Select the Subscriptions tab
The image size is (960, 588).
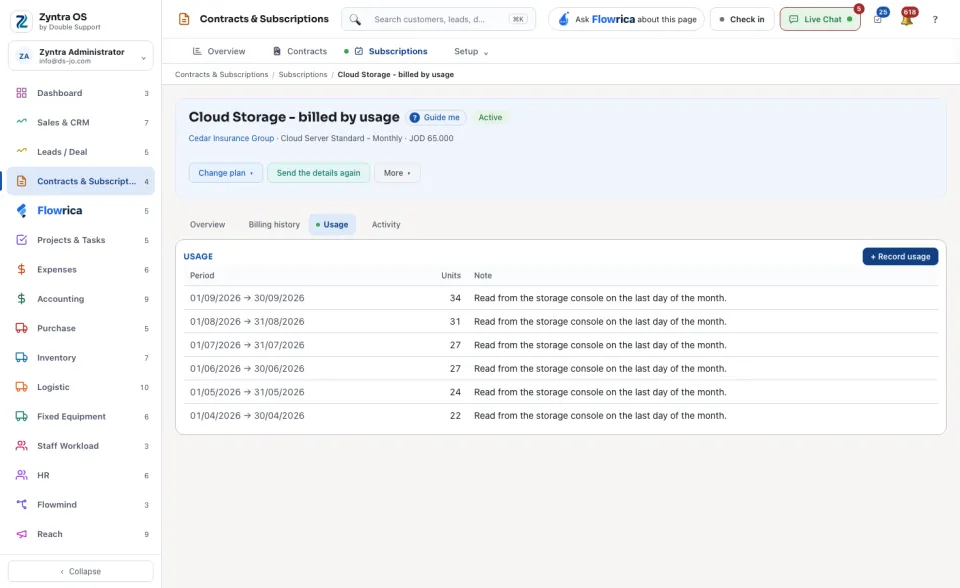(x=391, y=51)
